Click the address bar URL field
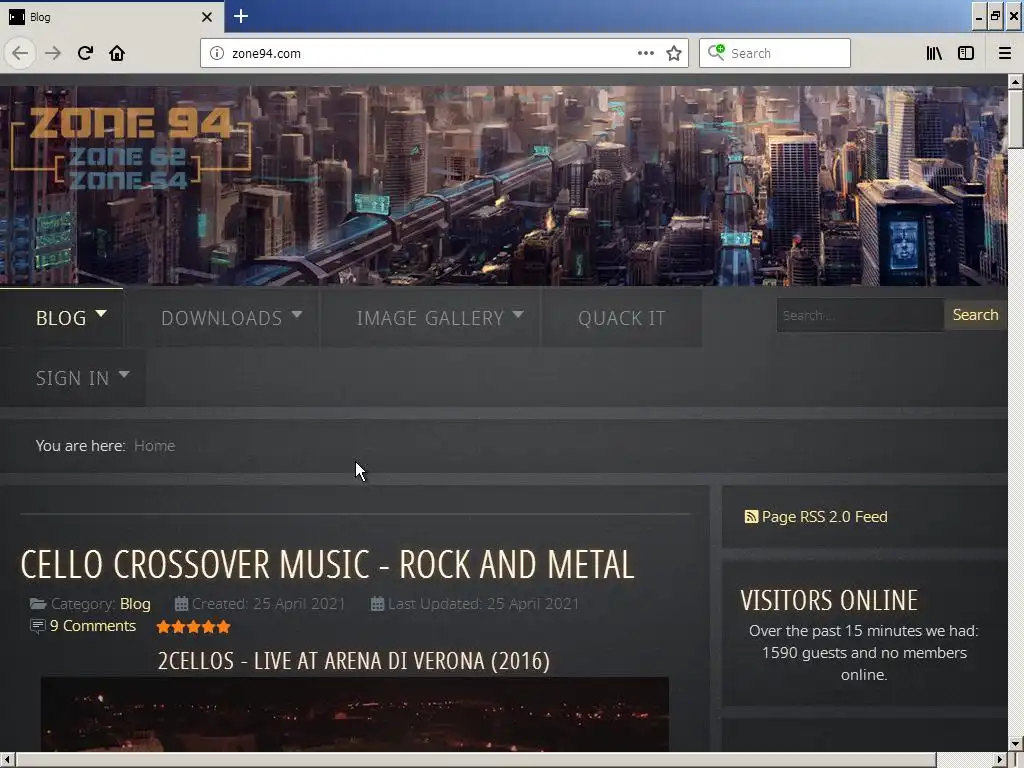This screenshot has width=1024, height=768. tap(431, 53)
